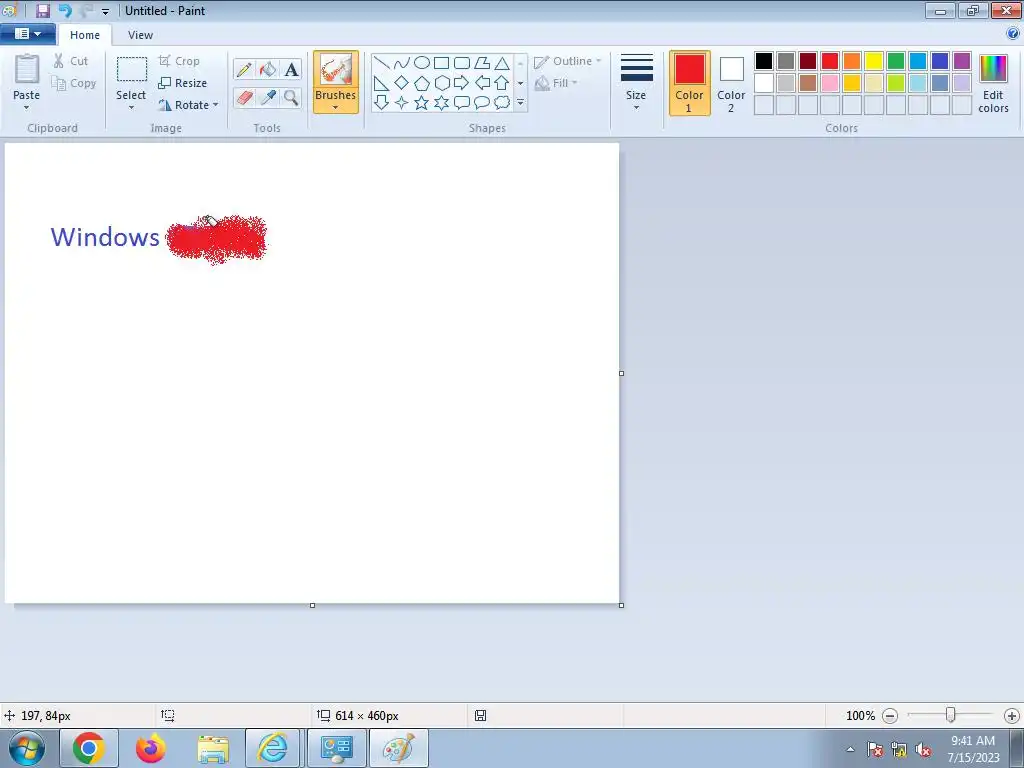This screenshot has height=768, width=1024.
Task: Choose the Polygon shape
Action: tap(482, 63)
